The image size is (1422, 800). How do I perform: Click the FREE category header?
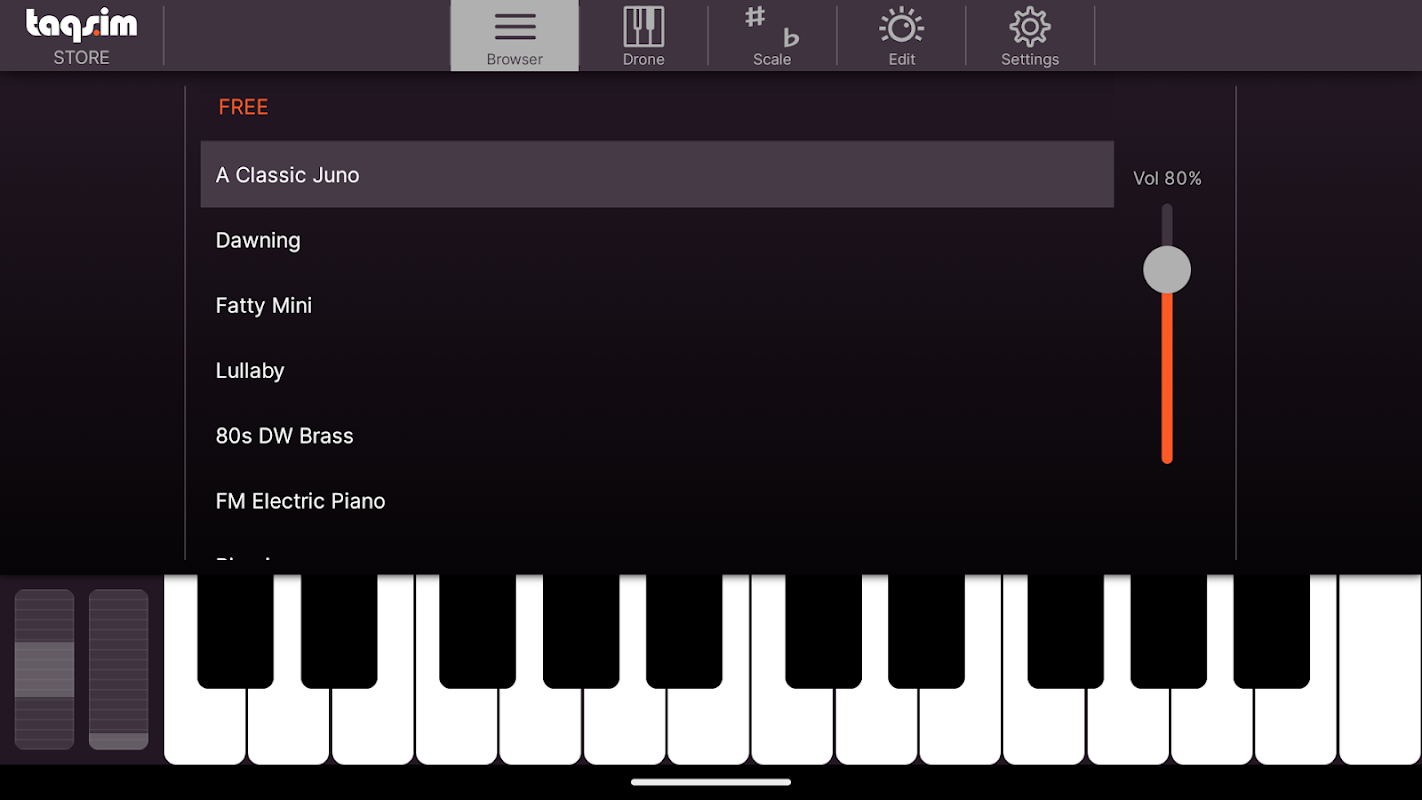[243, 107]
